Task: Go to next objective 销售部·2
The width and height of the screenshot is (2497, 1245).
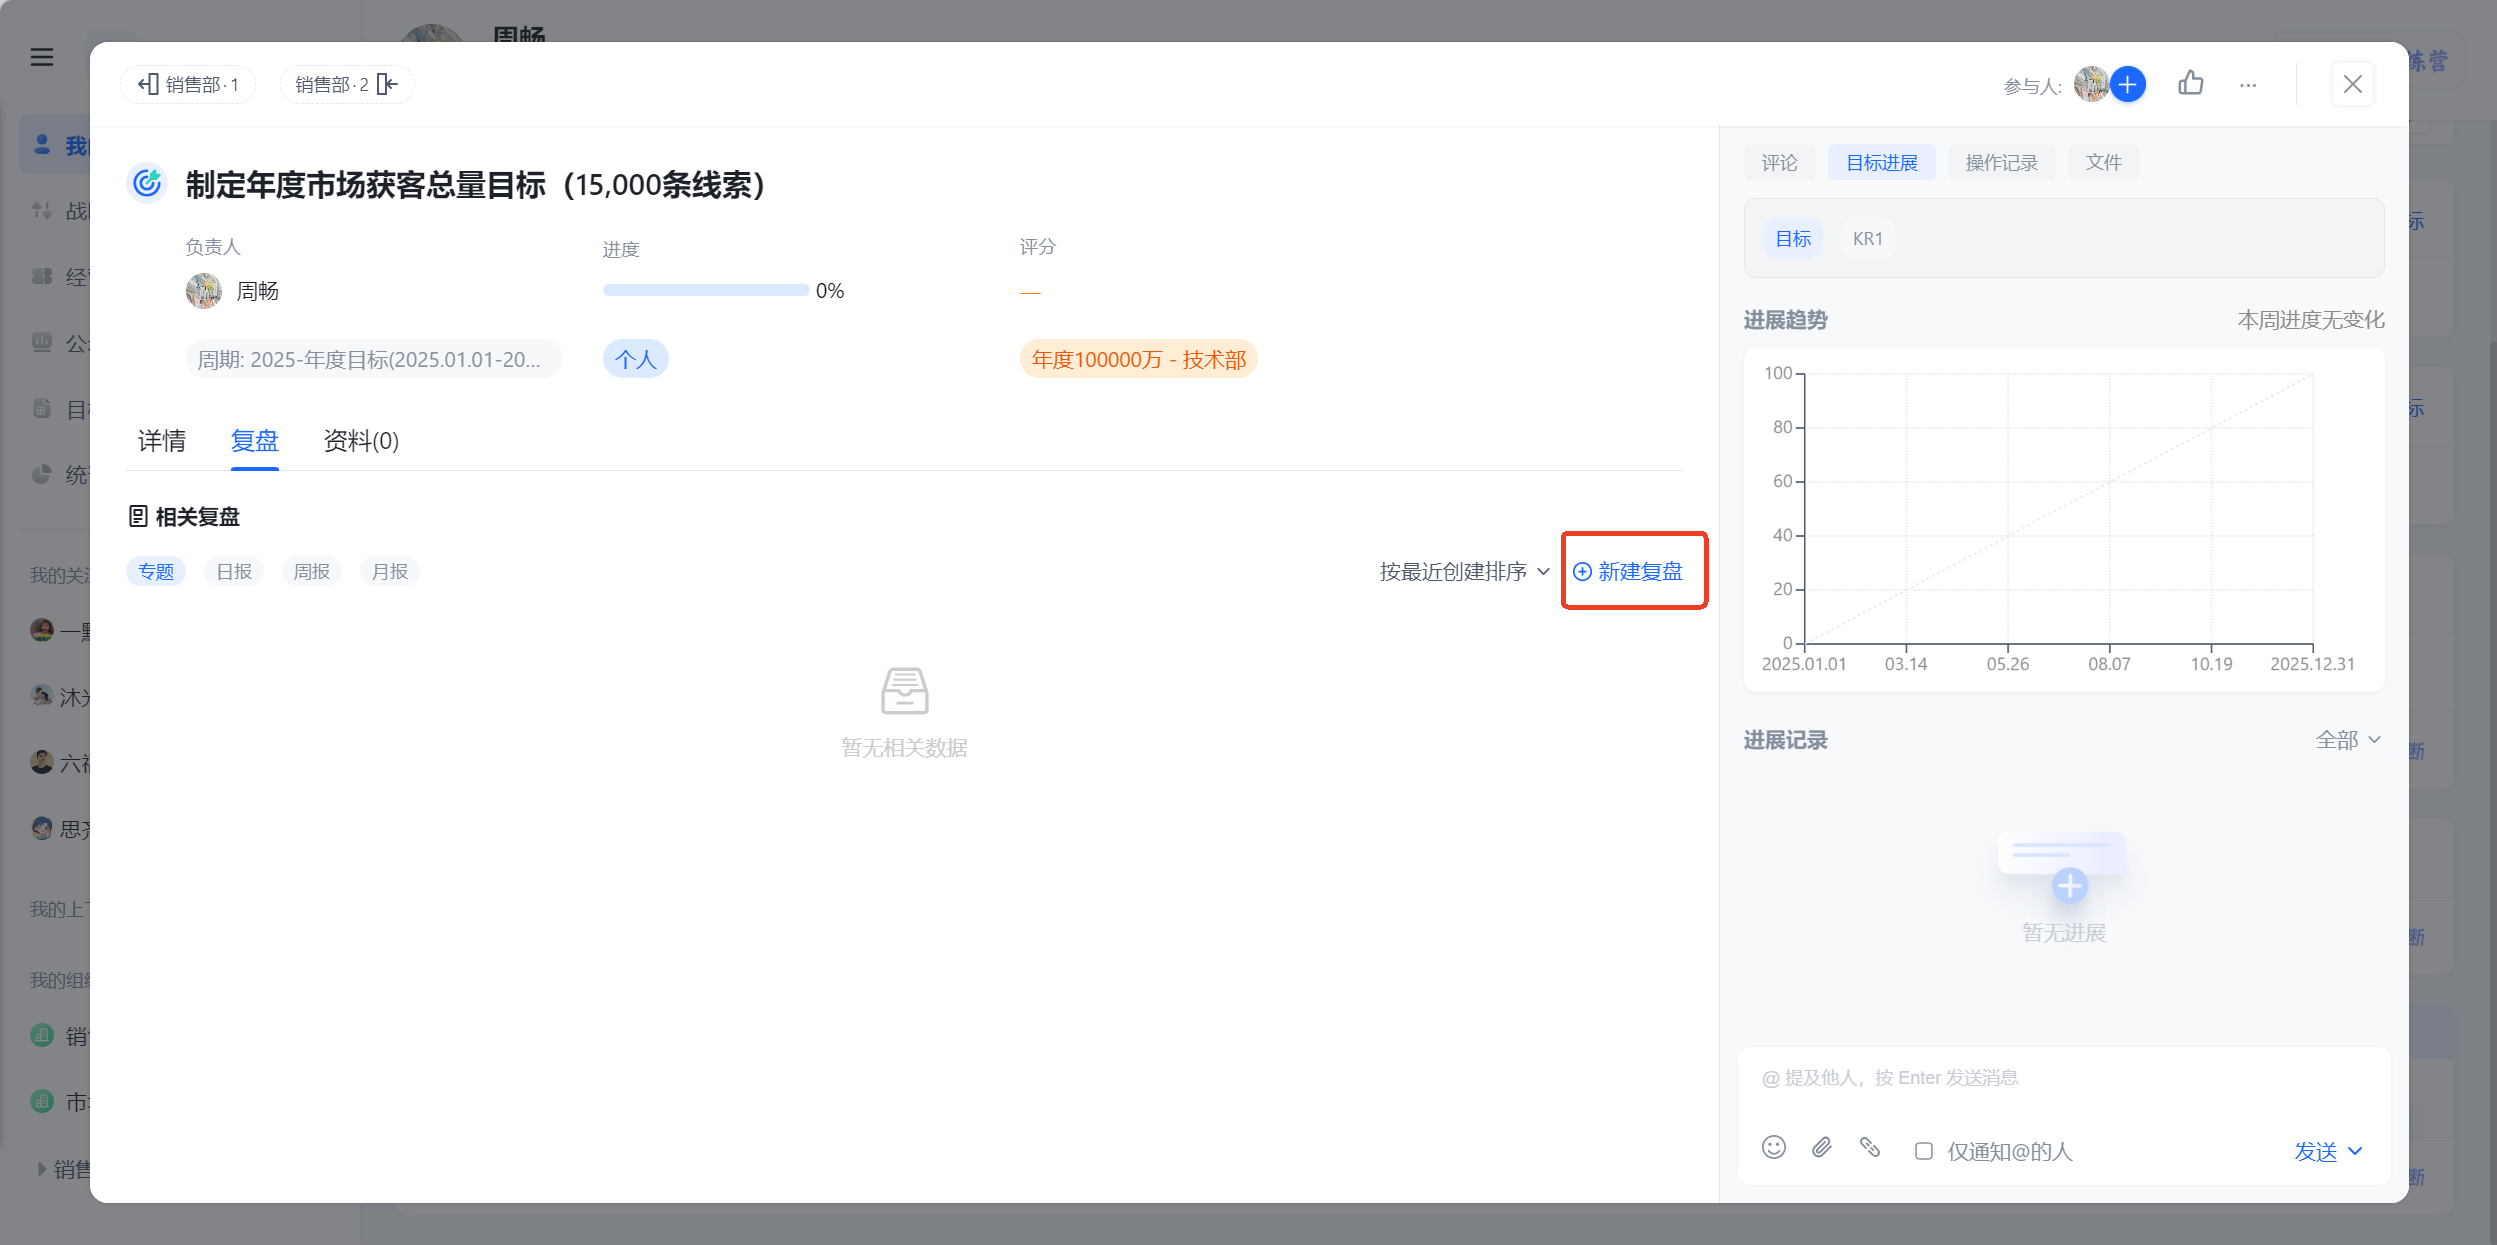Action: click(347, 85)
